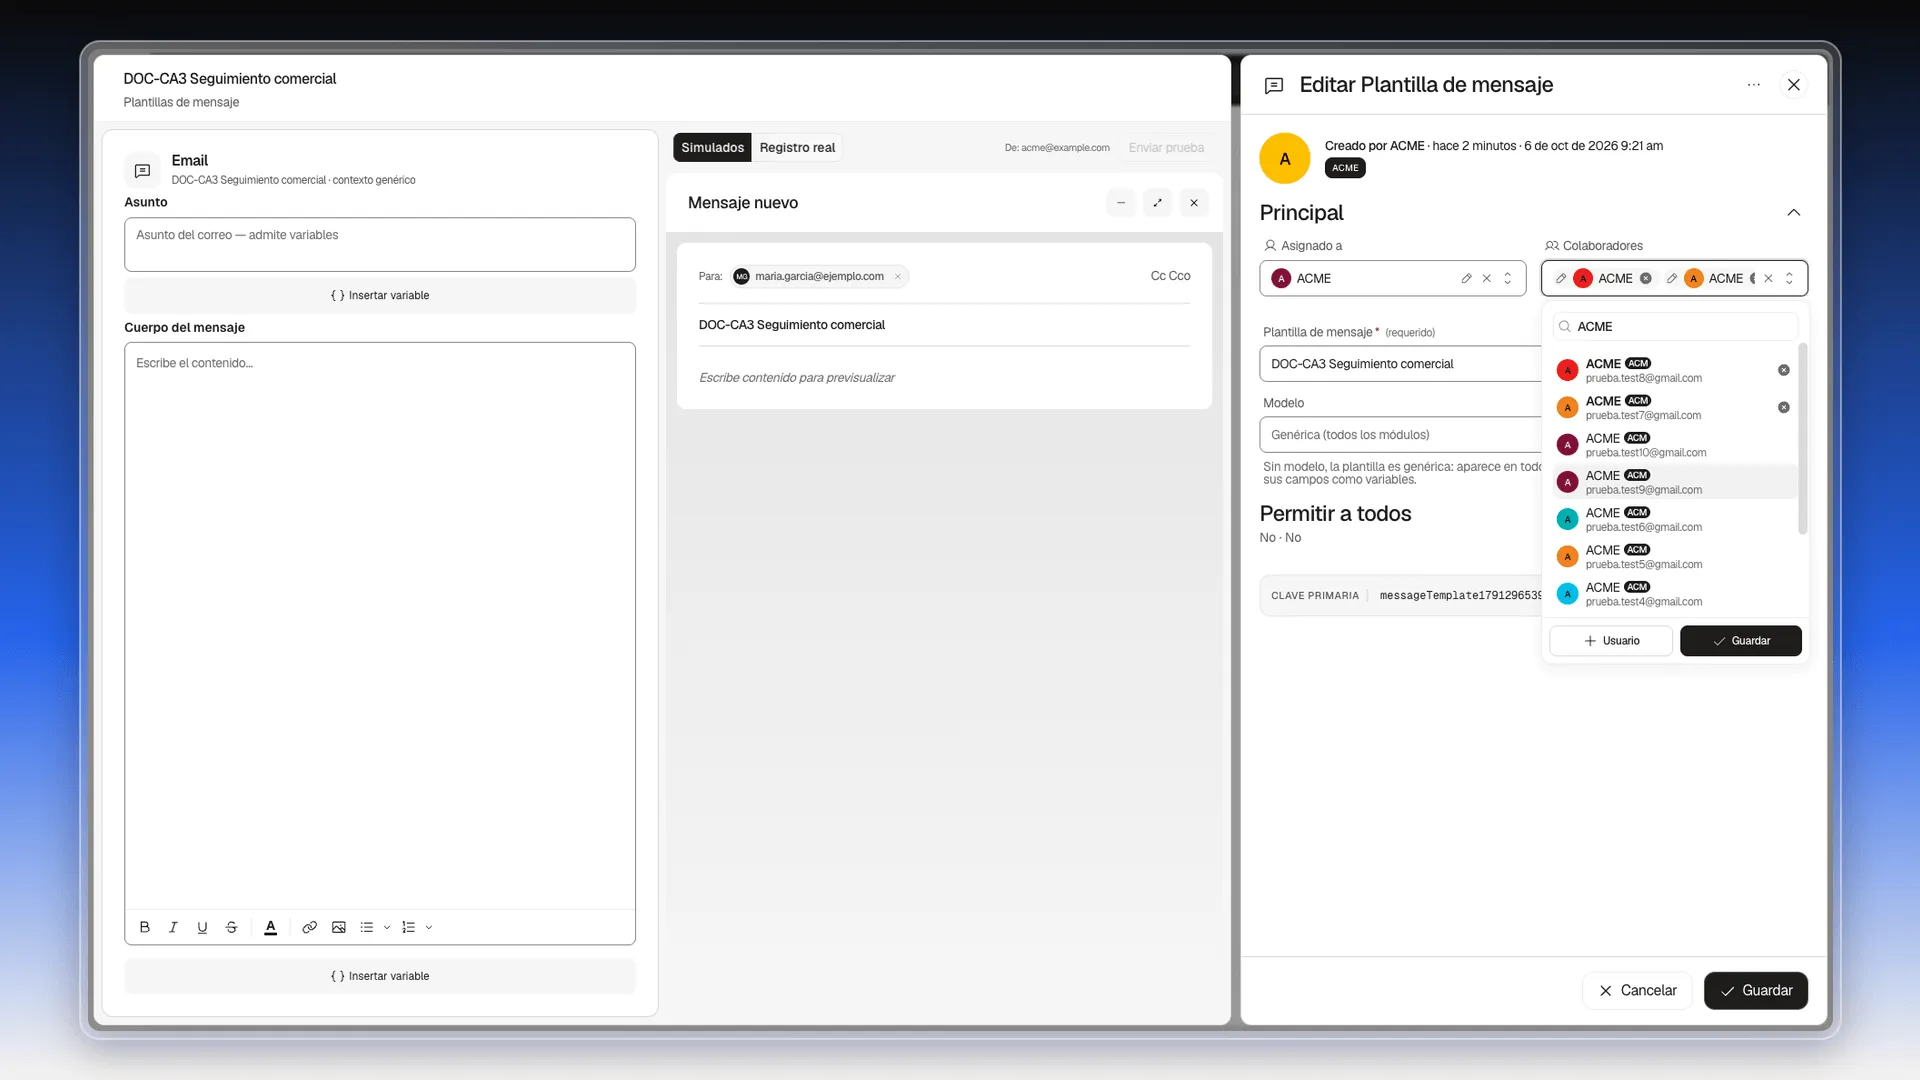Open the numbered list style dropdown arrow
This screenshot has height=1080, width=1920.
pos(429,928)
